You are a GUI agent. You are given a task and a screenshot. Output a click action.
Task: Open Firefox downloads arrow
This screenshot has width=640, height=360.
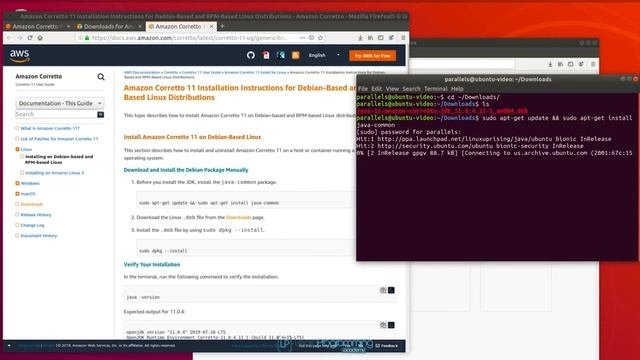360,38
